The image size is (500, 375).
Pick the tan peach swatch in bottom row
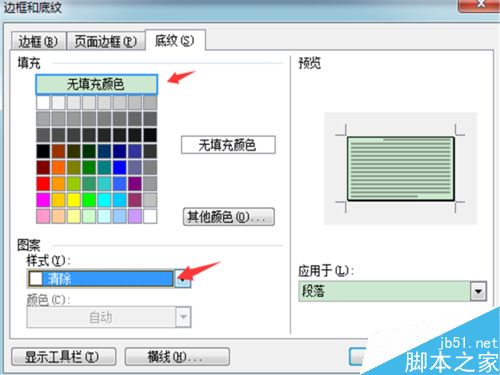(58, 216)
